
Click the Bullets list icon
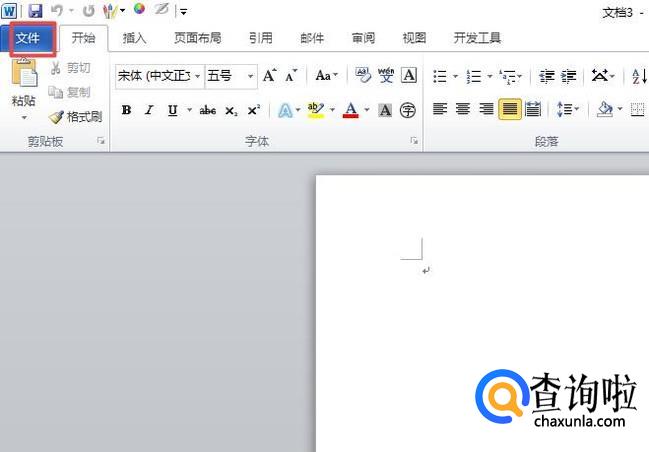pyautogui.click(x=440, y=76)
